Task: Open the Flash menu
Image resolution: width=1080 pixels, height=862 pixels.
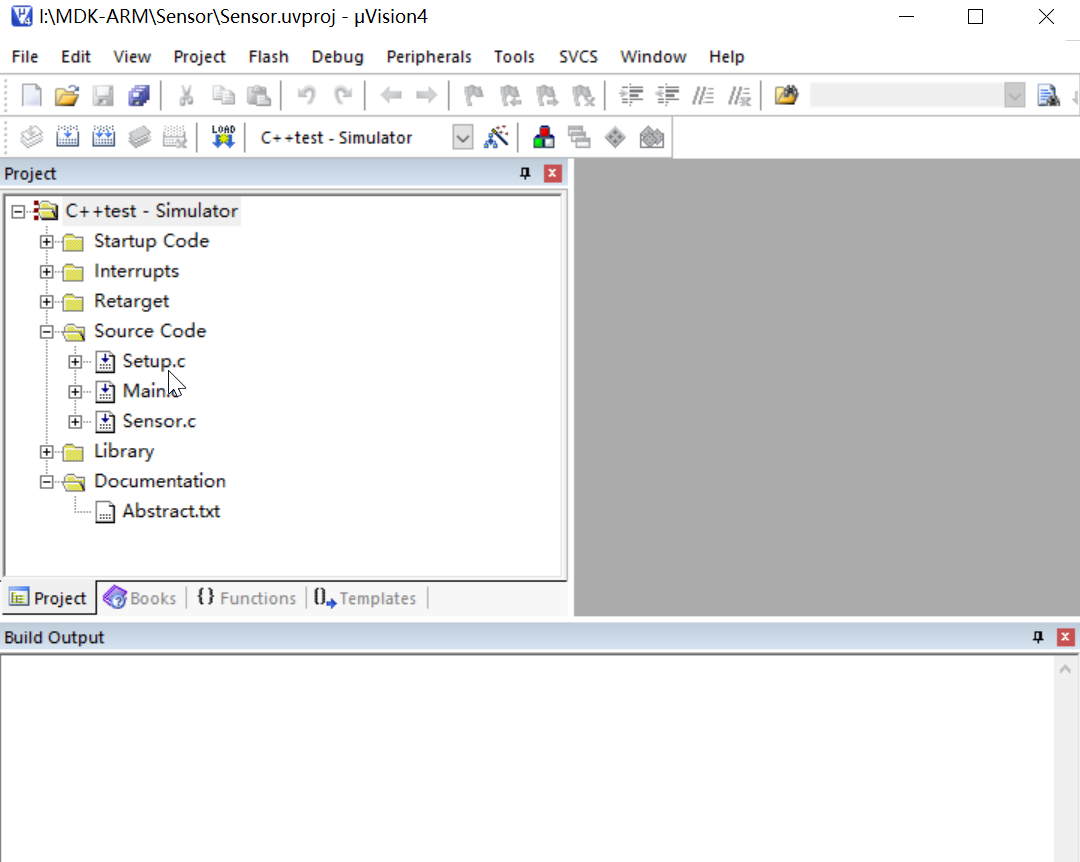Action: coord(269,57)
